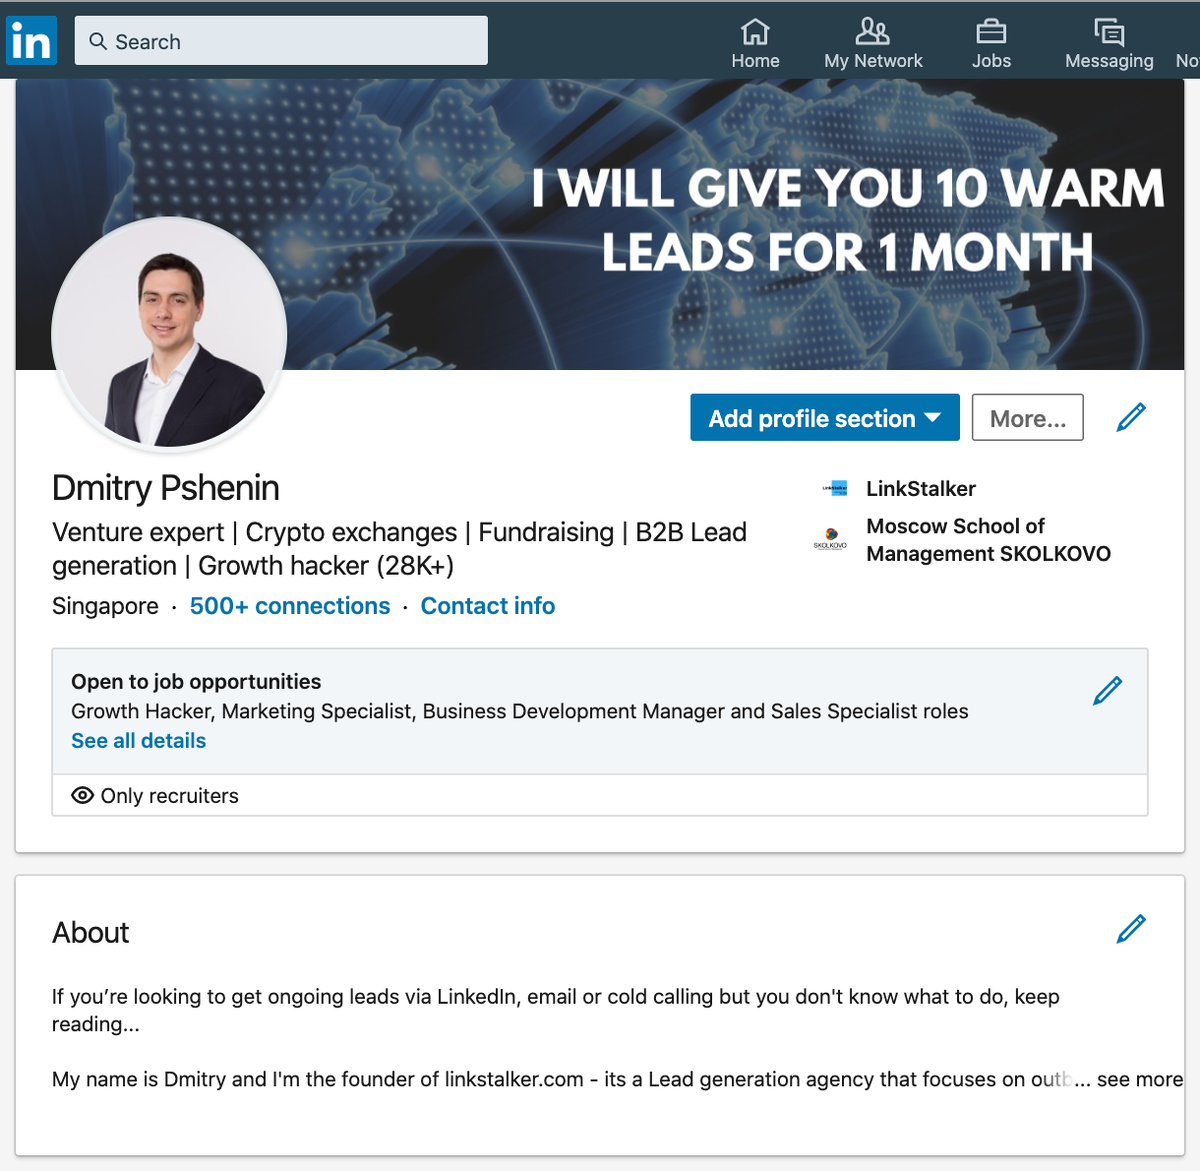The height and width of the screenshot is (1171, 1200).
Task: Edit profile intro with pencil icon
Action: (1131, 418)
